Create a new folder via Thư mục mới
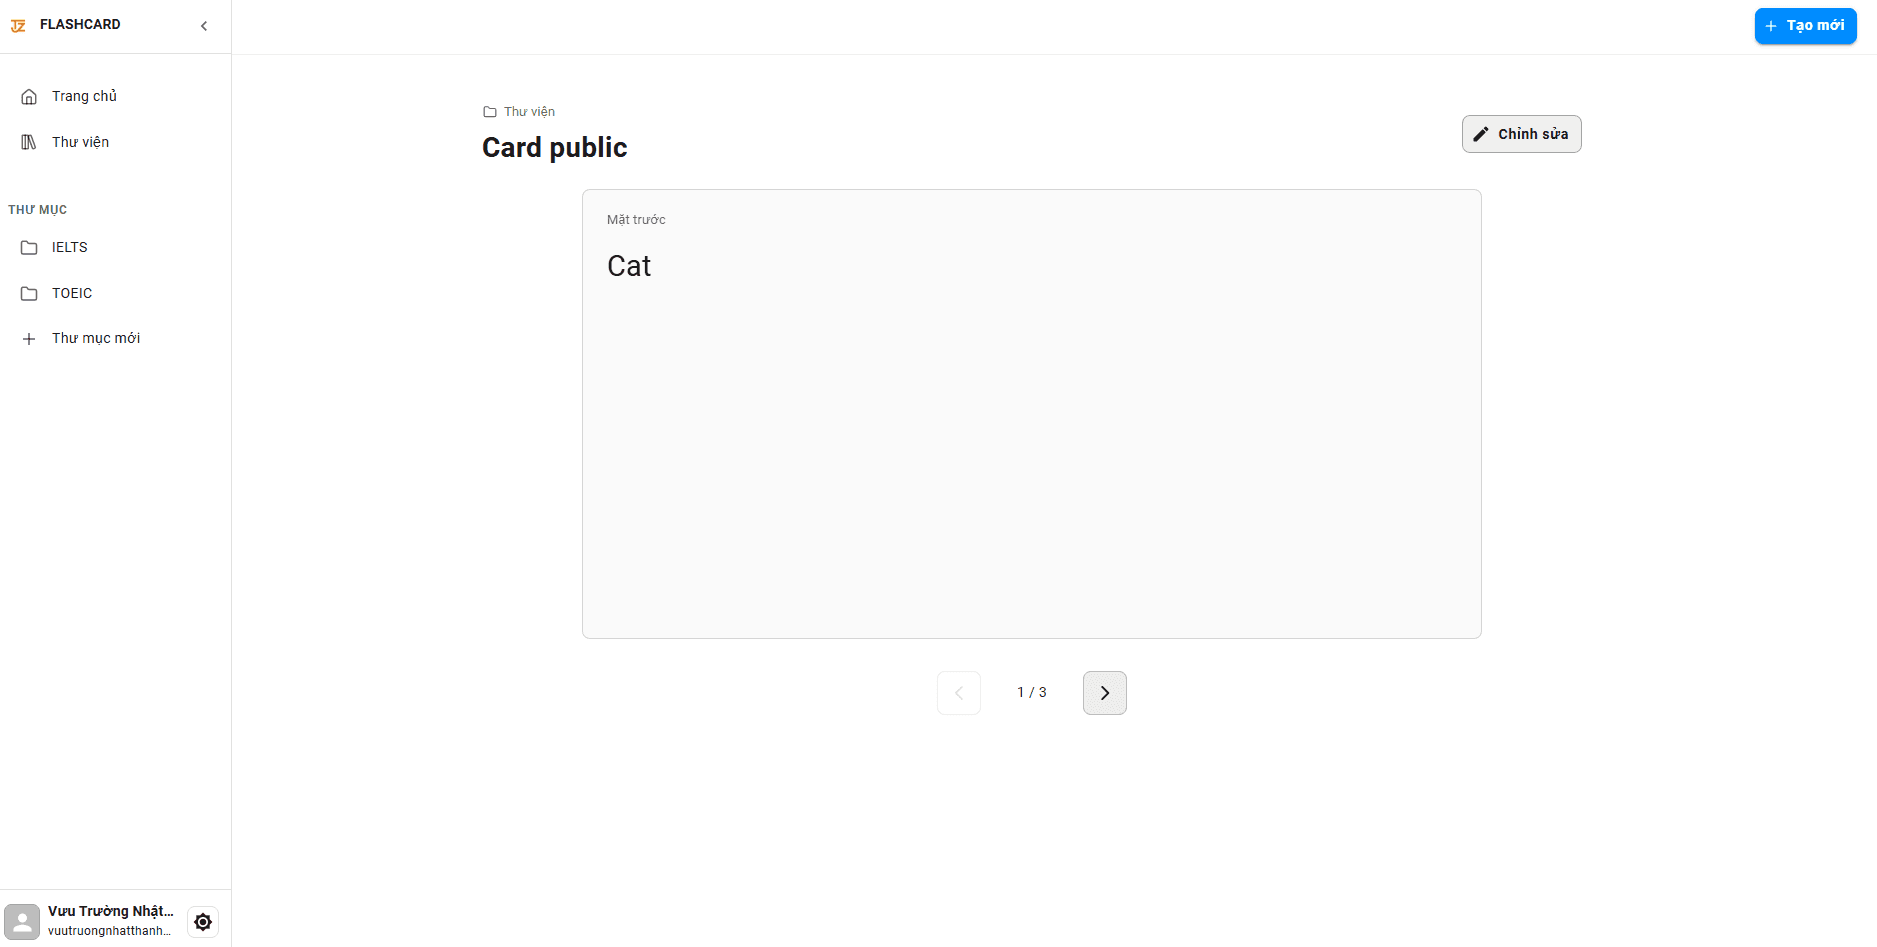Screen dimensions: 1877x947 (96, 338)
